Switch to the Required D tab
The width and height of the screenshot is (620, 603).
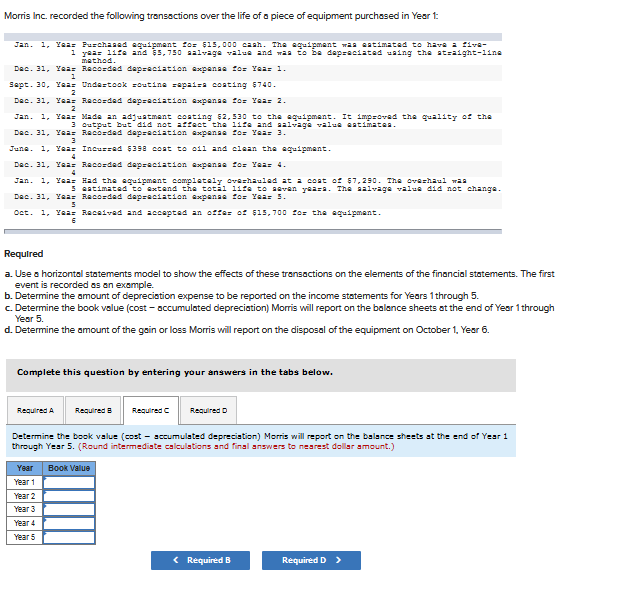pyautogui.click(x=208, y=410)
